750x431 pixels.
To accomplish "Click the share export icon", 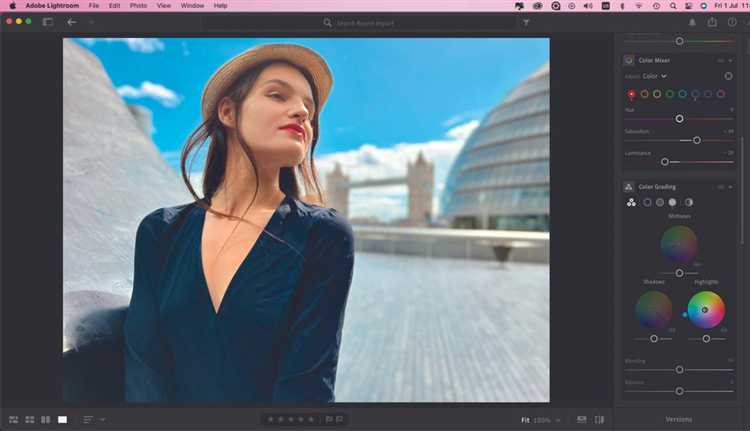I will pyautogui.click(x=712, y=22).
